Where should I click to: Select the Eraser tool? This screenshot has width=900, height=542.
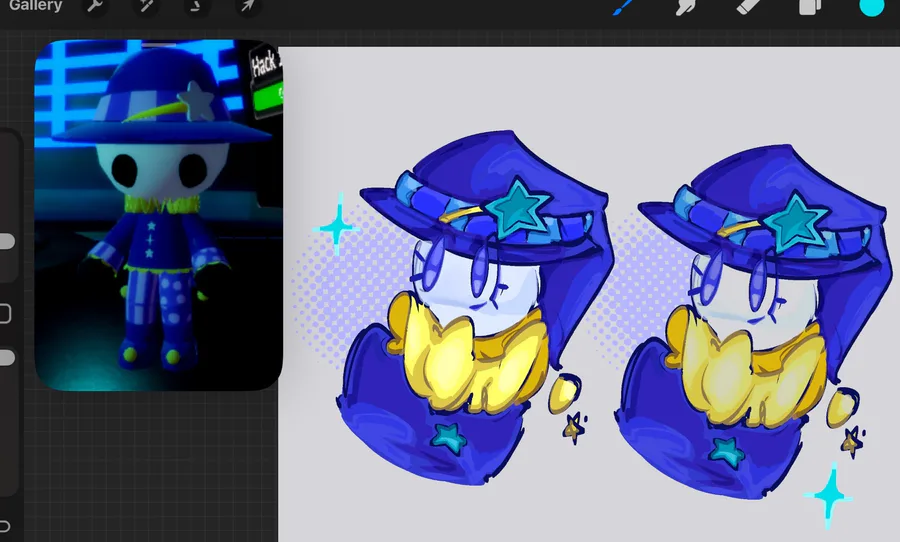tap(748, 6)
